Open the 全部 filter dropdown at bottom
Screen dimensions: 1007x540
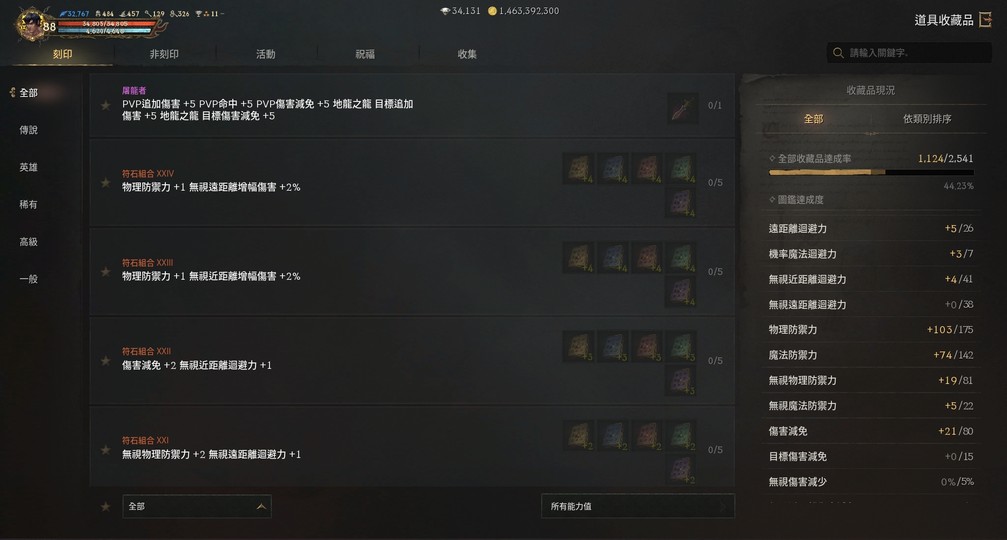pyautogui.click(x=197, y=507)
